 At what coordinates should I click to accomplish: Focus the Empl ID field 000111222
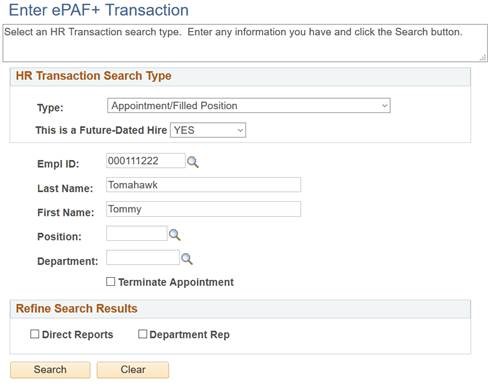pos(146,161)
